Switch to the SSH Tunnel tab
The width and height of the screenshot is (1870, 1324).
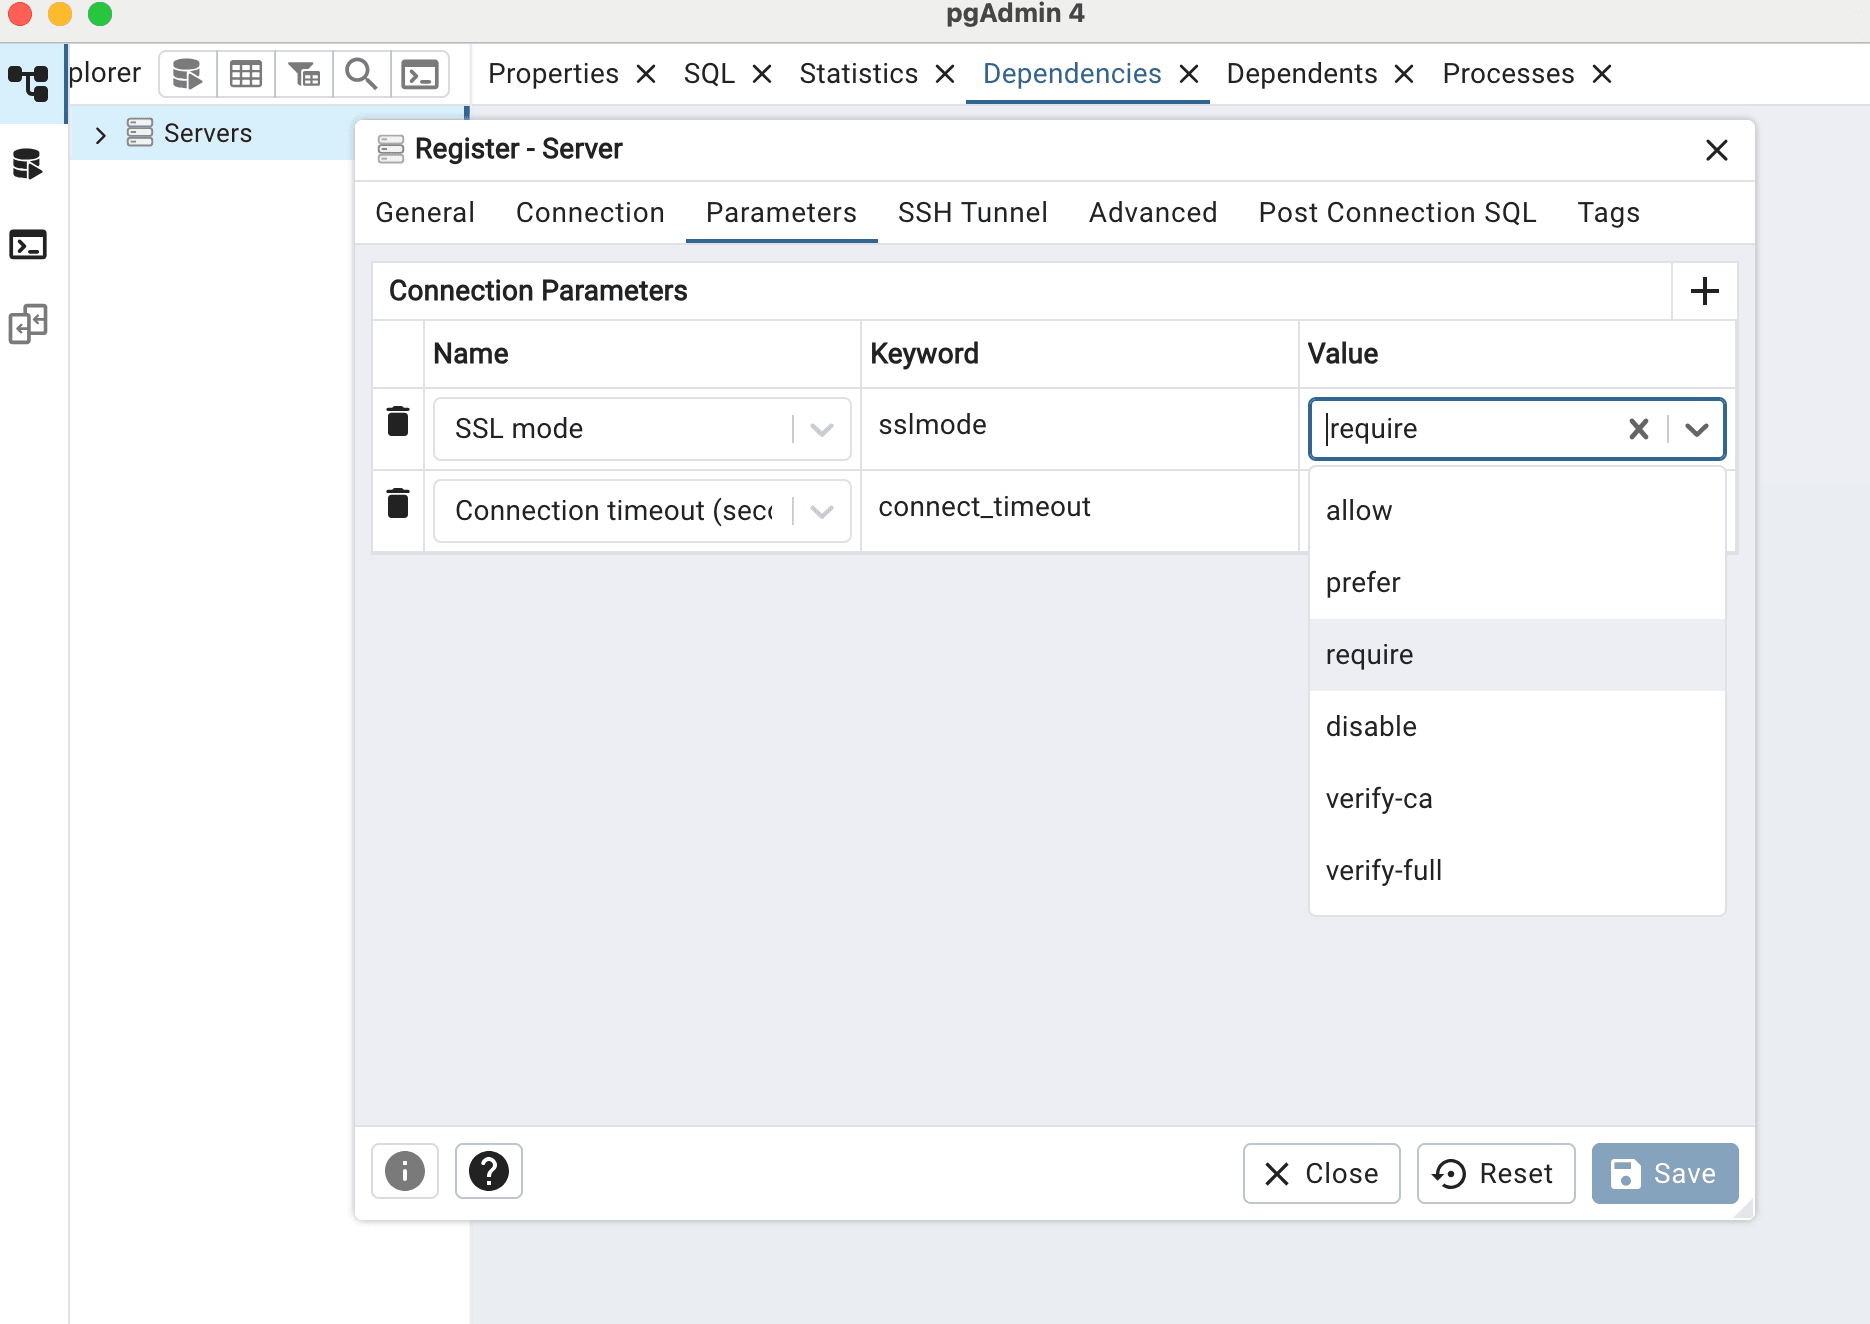point(973,213)
